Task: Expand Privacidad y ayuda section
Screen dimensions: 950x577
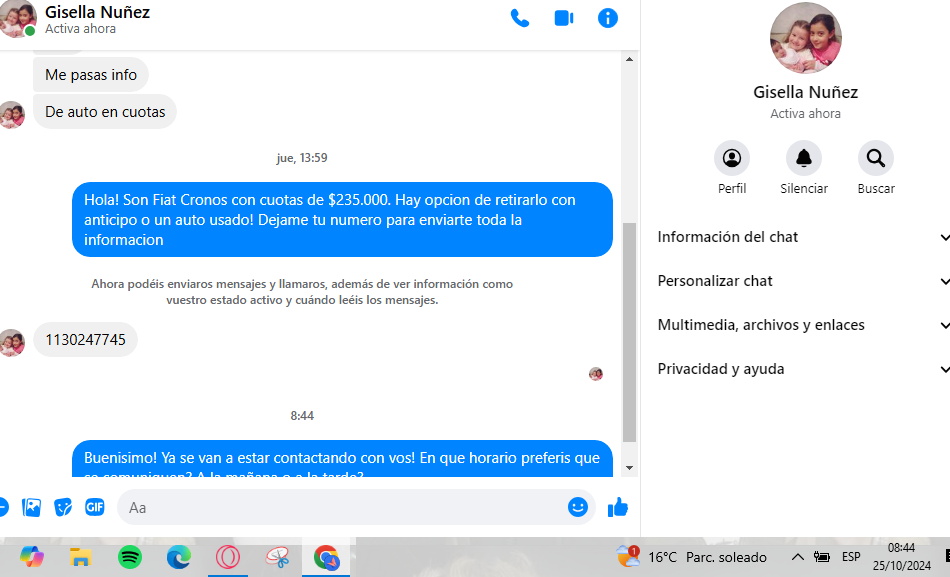Action: 800,369
